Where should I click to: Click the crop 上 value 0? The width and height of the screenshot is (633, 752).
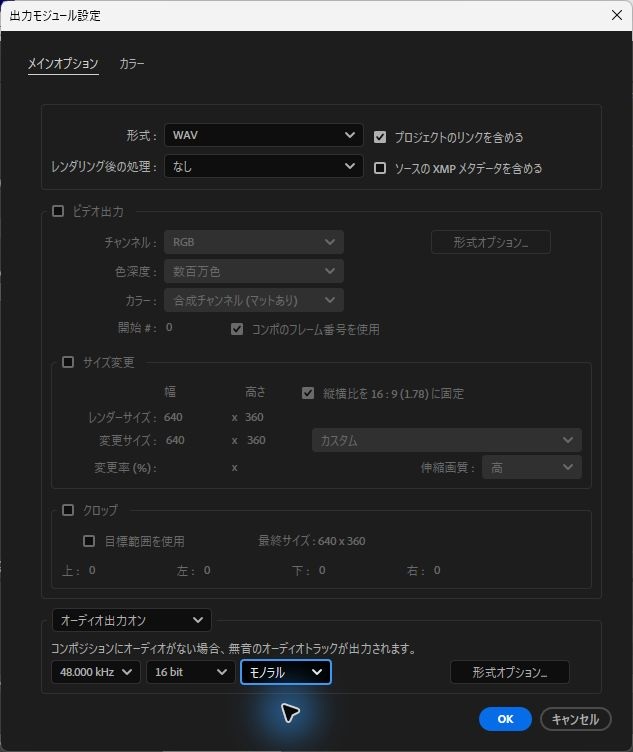coord(92,570)
